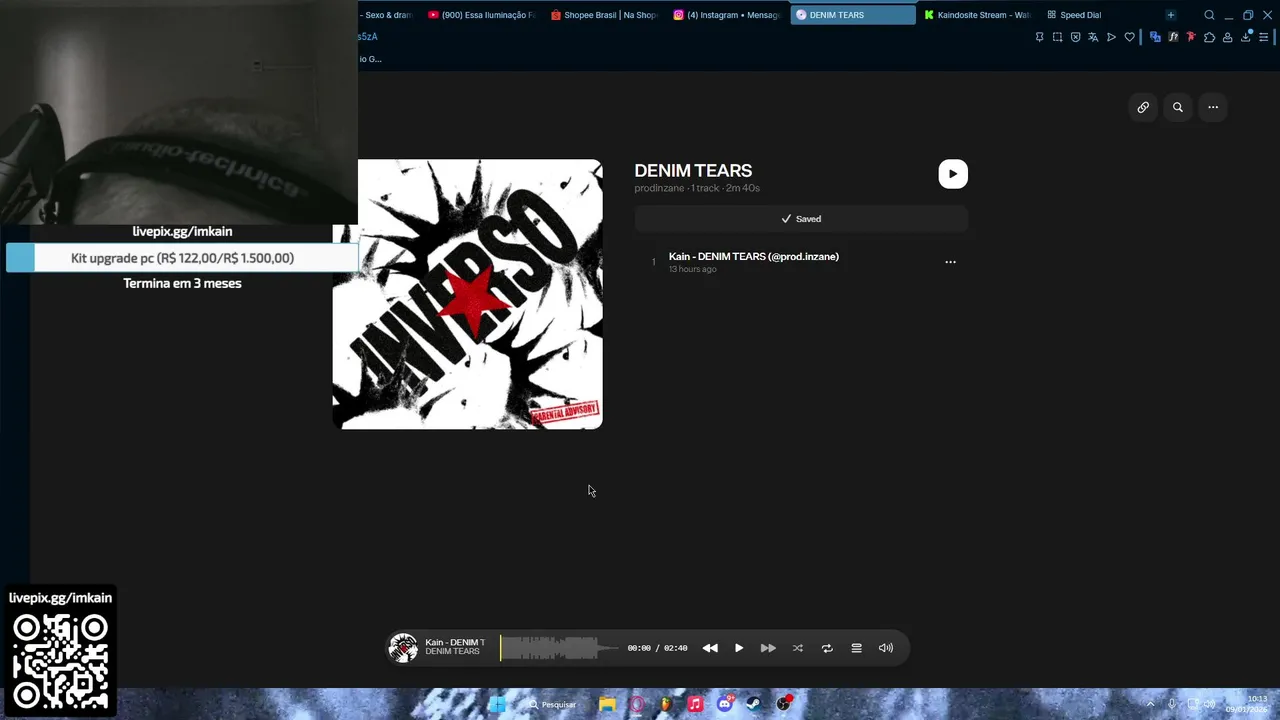The height and width of the screenshot is (720, 1280).
Task: Click the send/flow arrow icon in toolbar
Action: click(x=1111, y=37)
